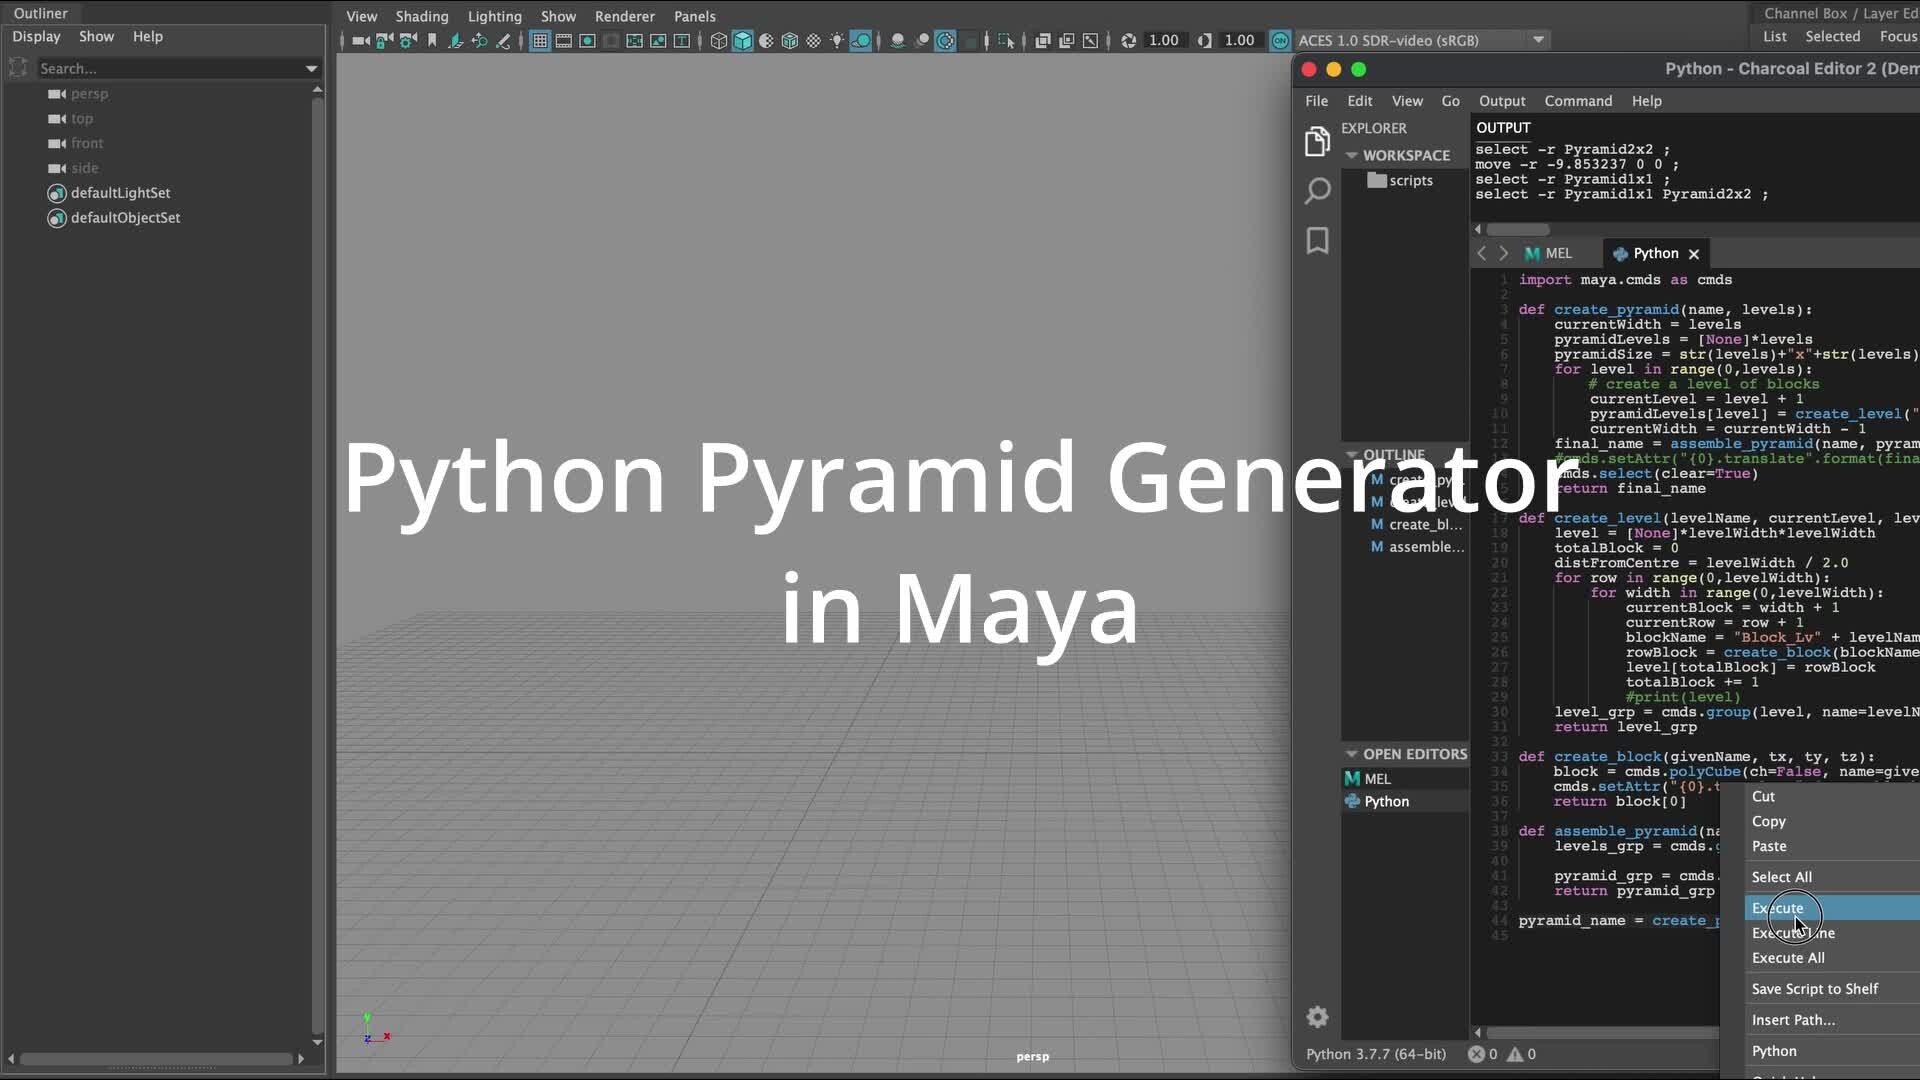Toggle color management ON button

1280,41
